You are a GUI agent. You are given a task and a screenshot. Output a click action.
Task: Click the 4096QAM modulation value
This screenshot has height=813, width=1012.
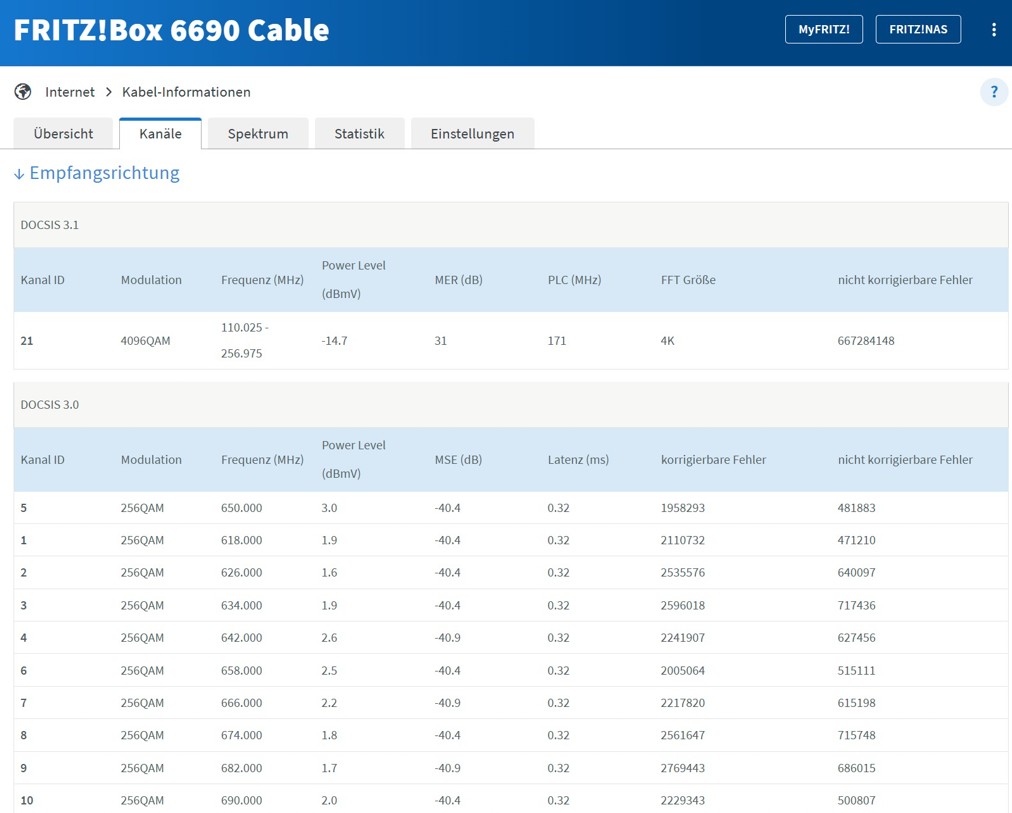pyautogui.click(x=145, y=341)
